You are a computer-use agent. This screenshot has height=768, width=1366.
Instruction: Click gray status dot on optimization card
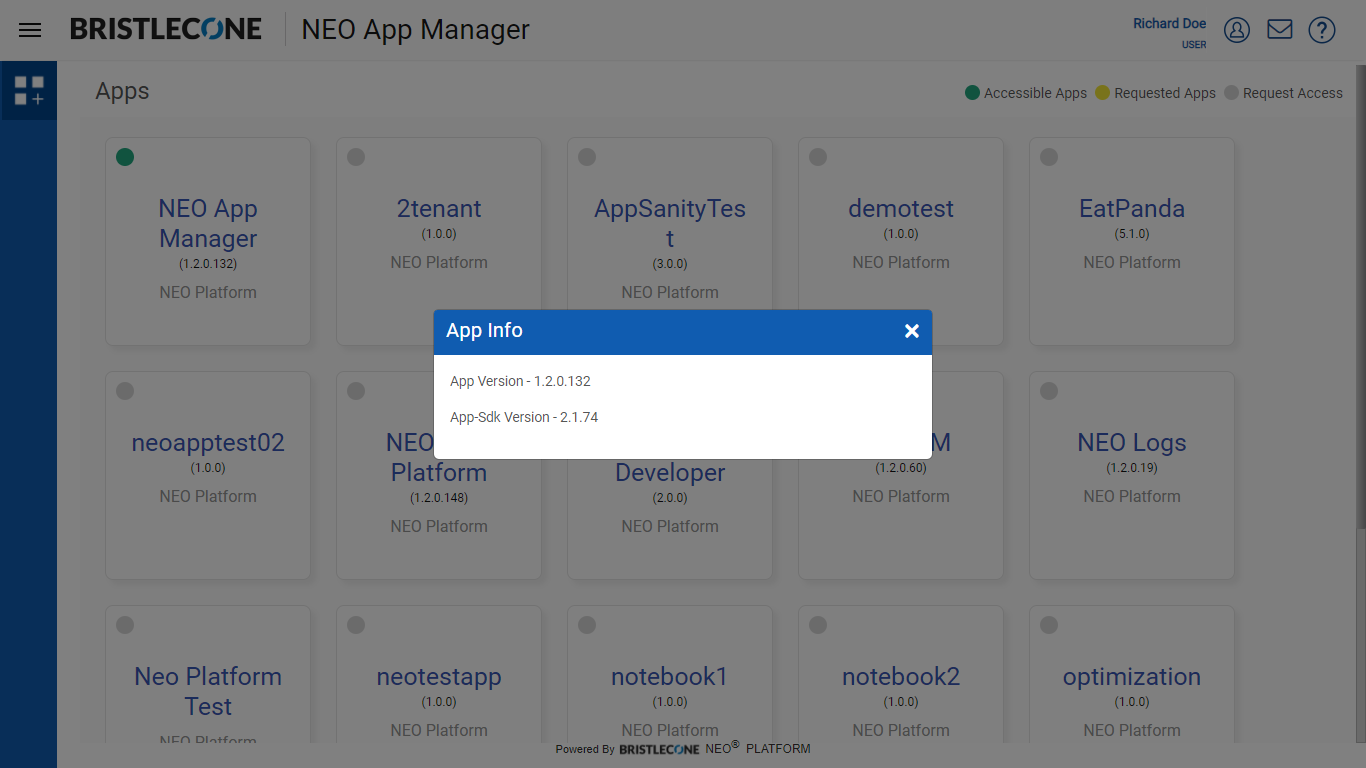point(1049,625)
